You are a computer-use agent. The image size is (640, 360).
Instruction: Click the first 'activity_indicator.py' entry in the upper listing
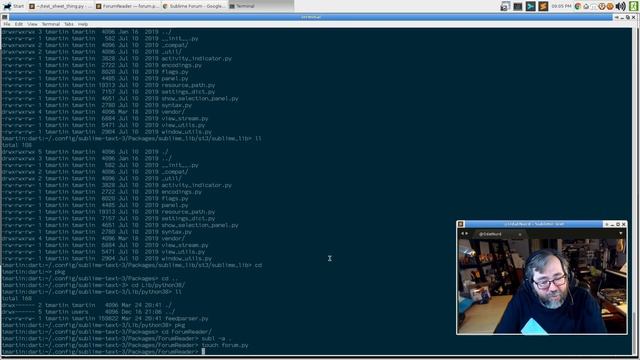click(x=196, y=58)
